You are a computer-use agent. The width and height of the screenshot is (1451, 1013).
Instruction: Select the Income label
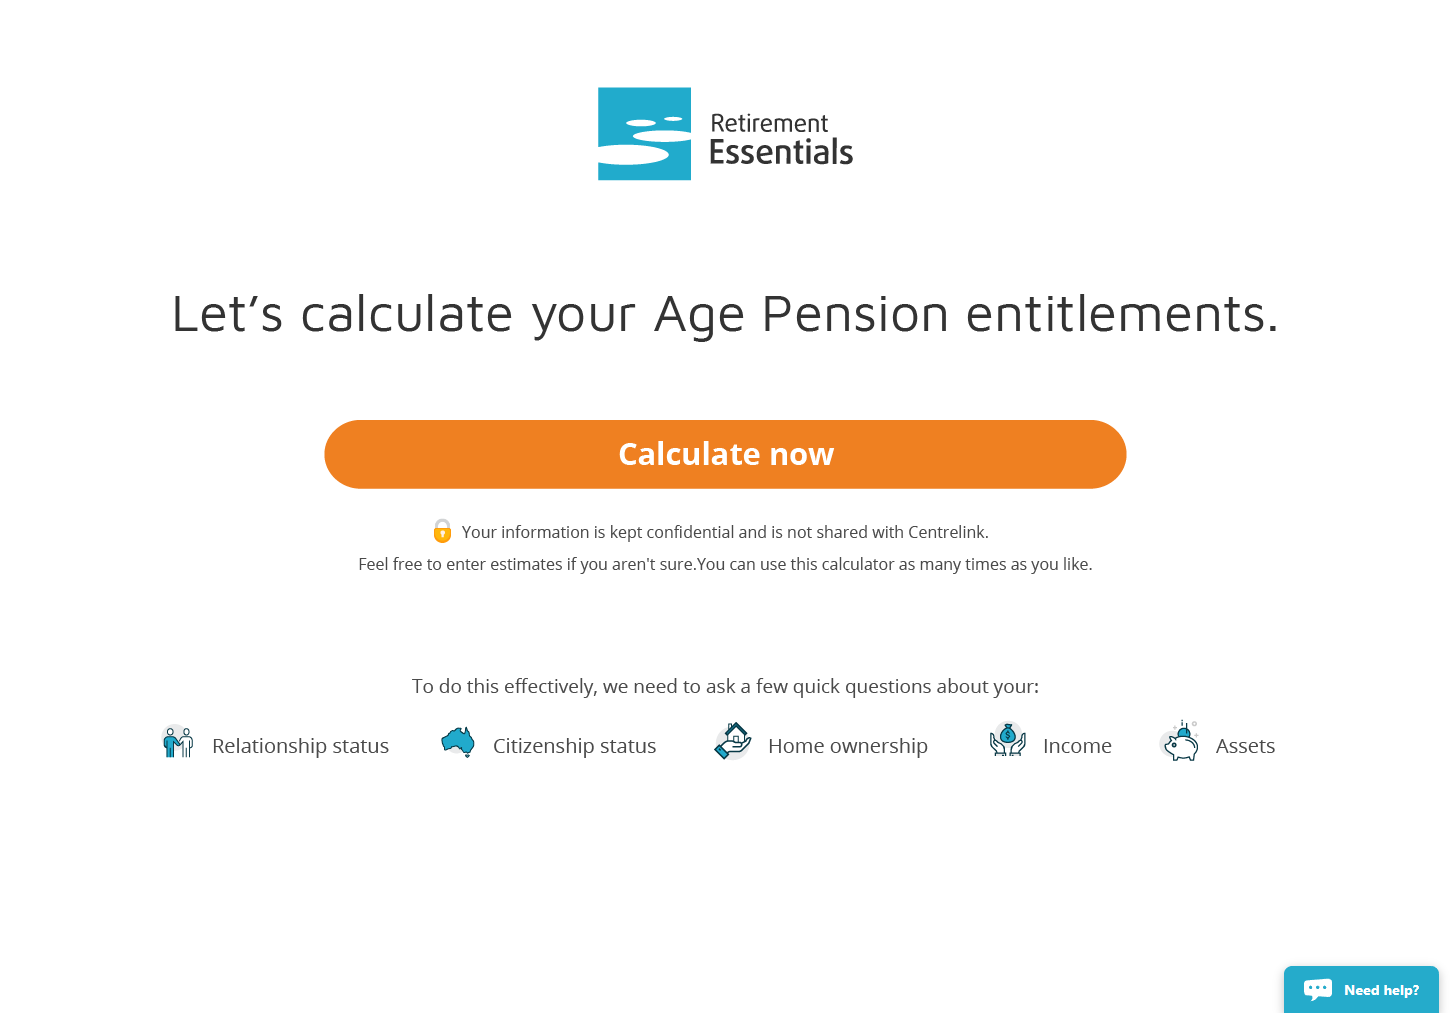pos(1077,746)
